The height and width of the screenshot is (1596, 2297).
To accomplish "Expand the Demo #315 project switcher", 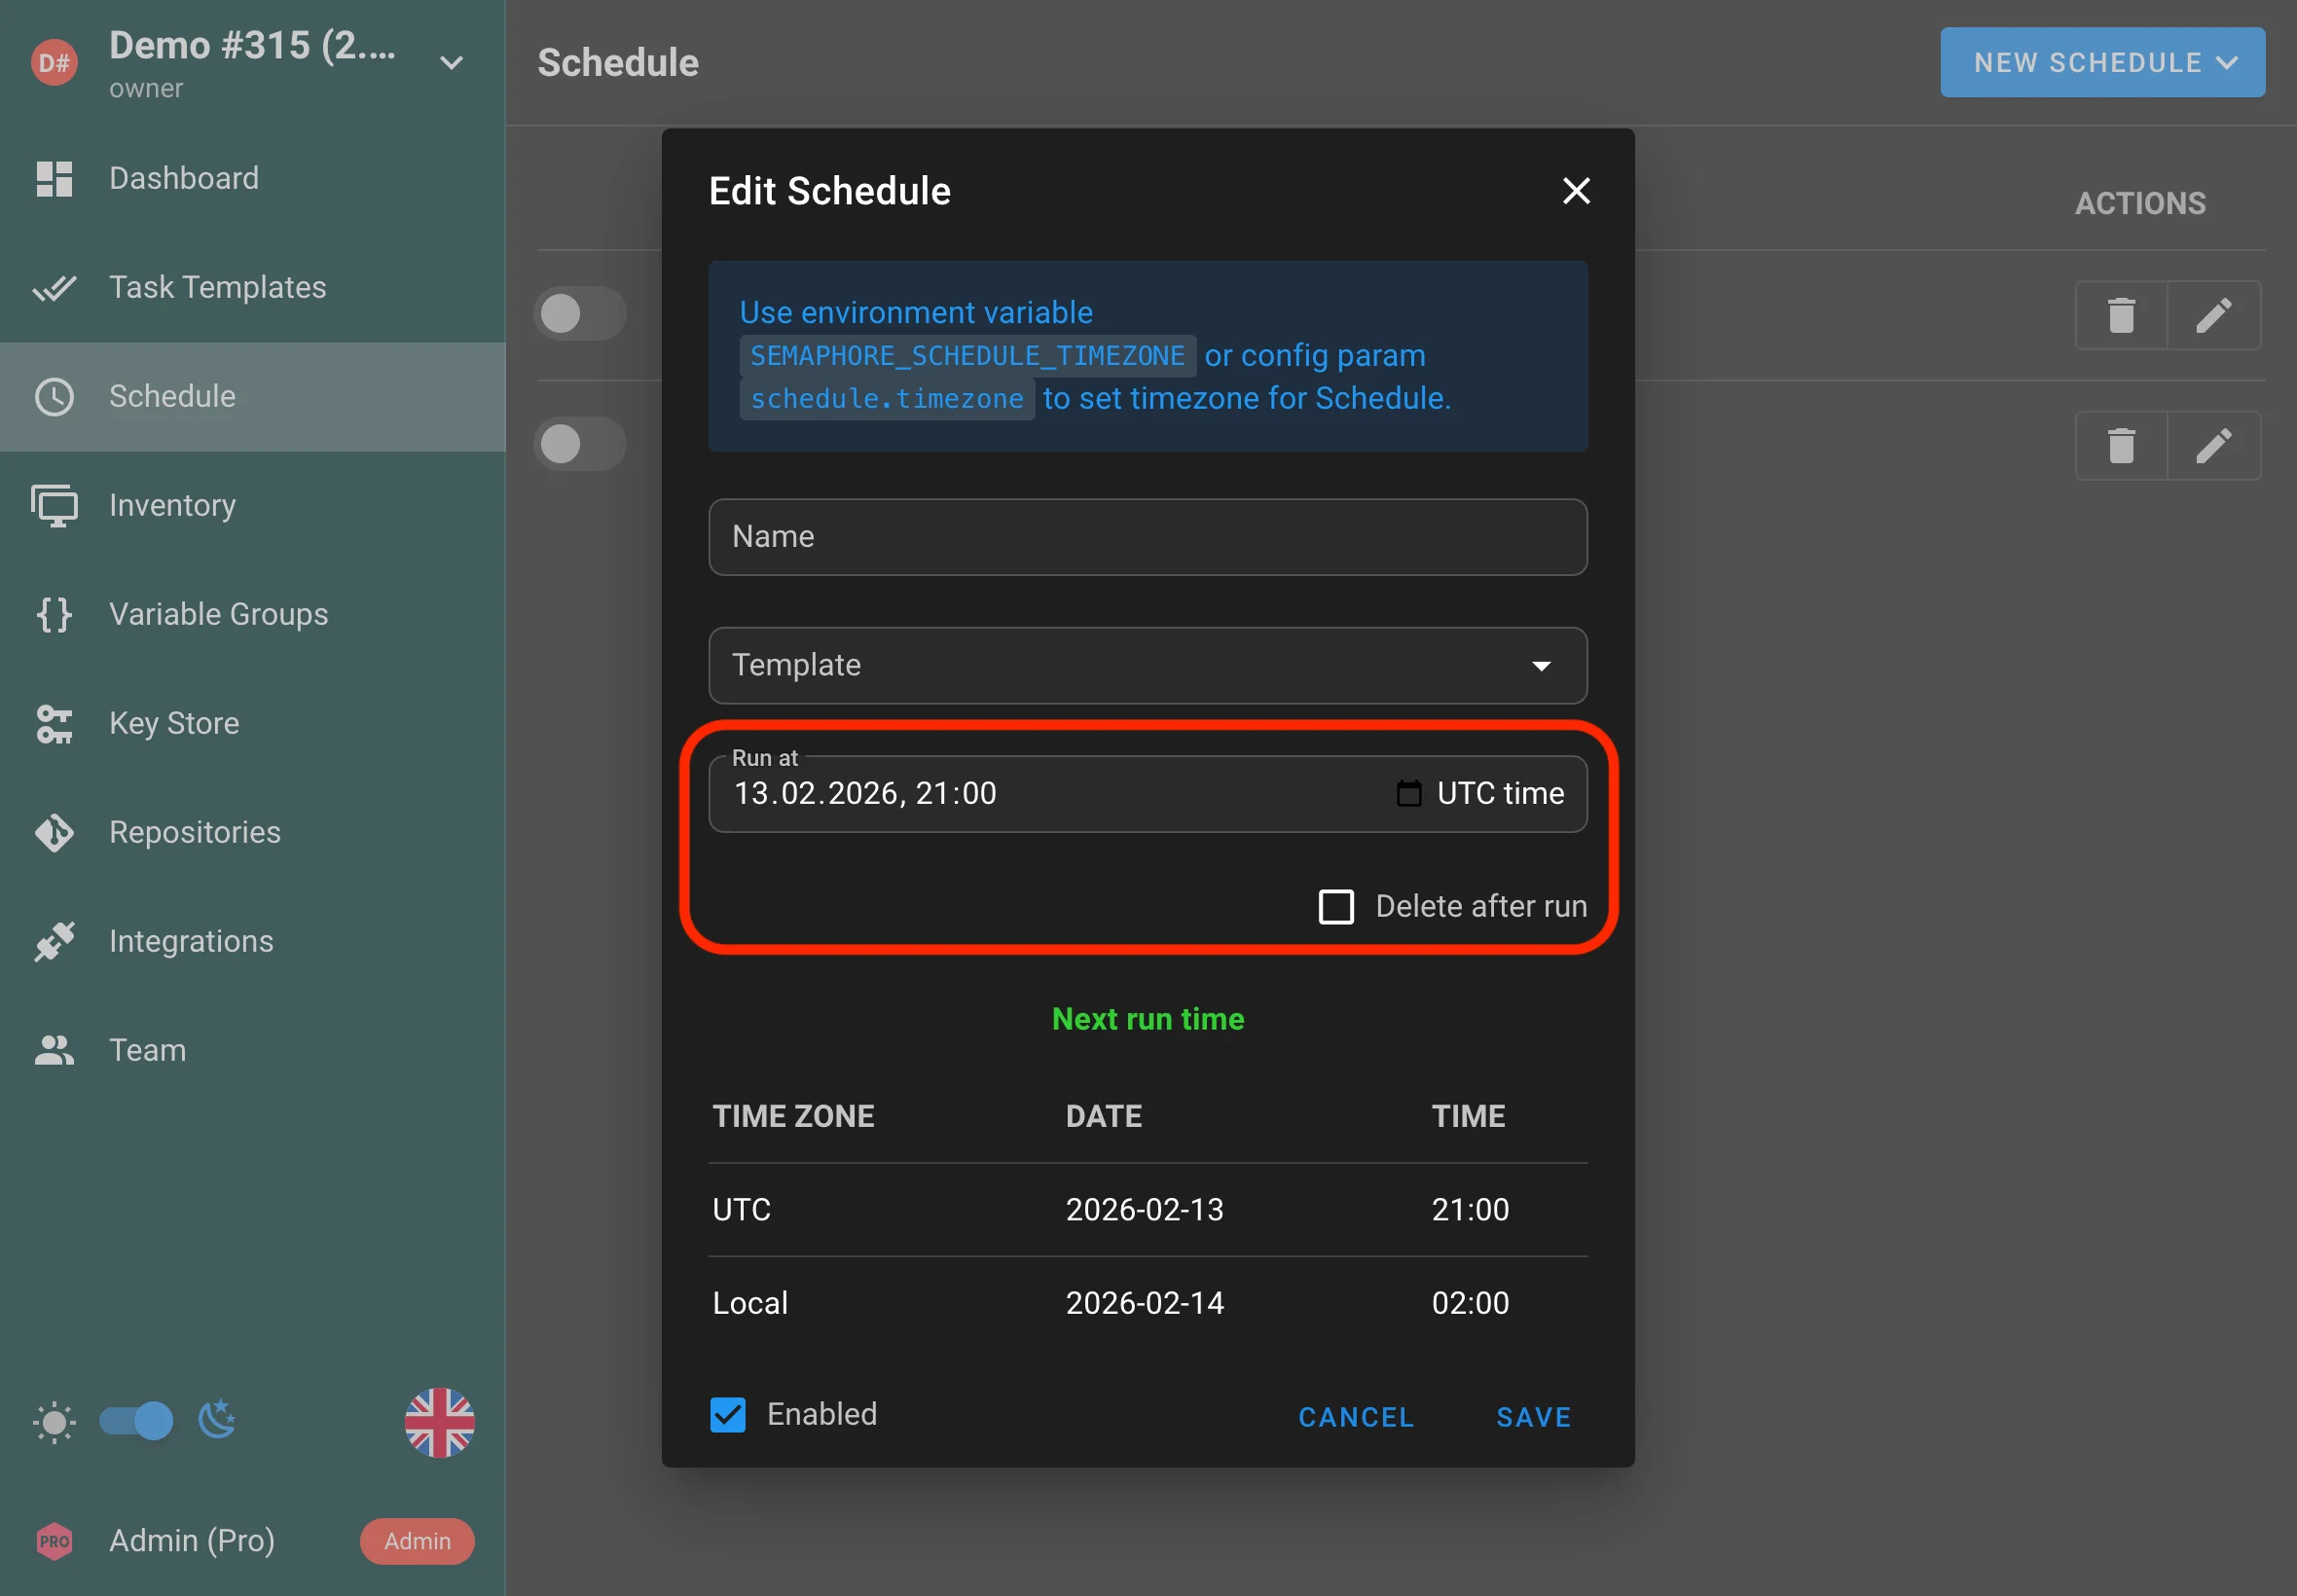I will [451, 62].
